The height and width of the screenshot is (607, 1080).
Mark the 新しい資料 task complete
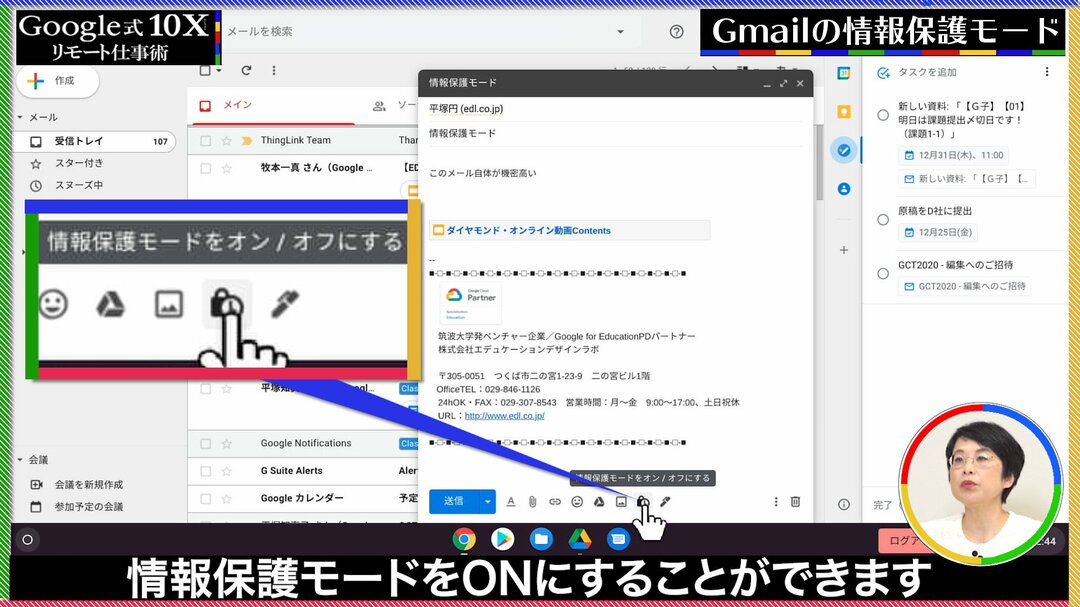pos(883,115)
